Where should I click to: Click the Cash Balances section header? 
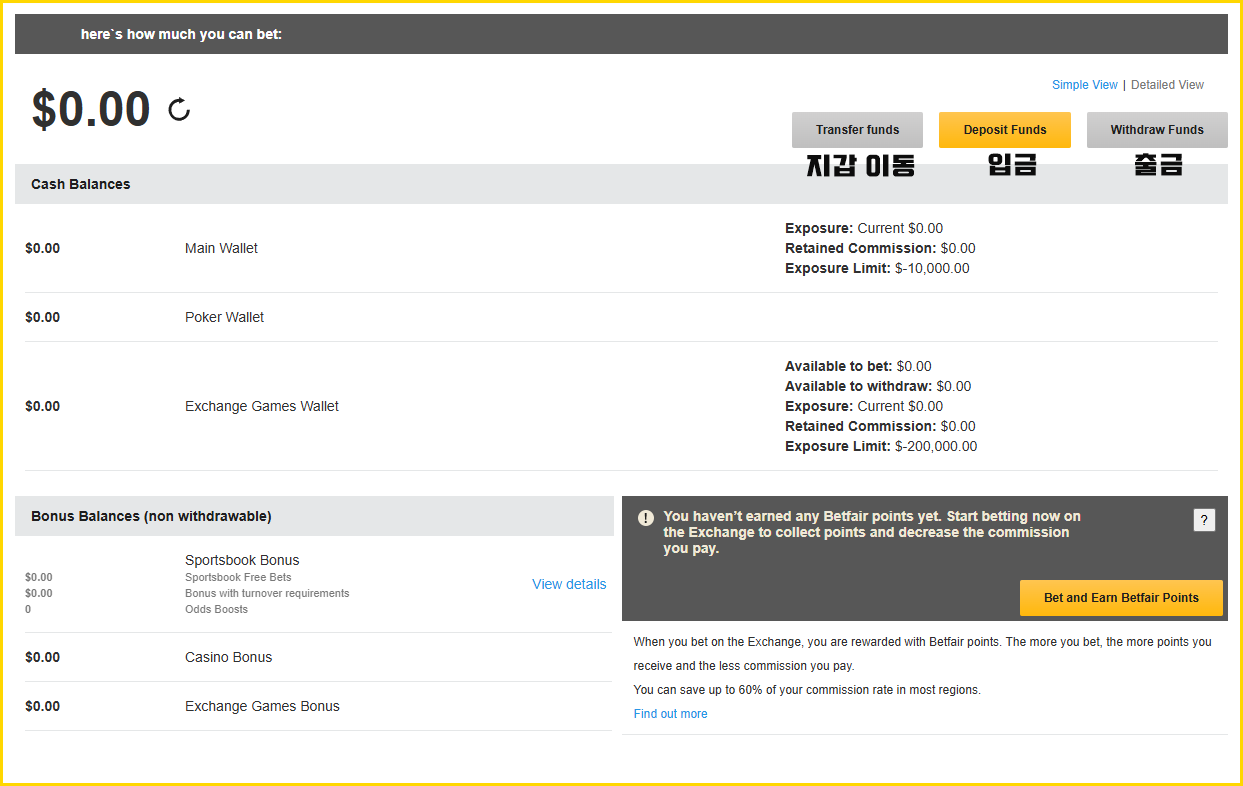click(x=621, y=184)
